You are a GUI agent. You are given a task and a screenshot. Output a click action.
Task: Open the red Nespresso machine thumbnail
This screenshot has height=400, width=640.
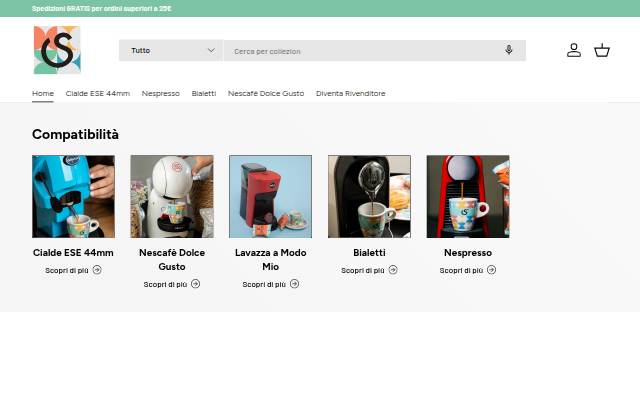[468, 196]
